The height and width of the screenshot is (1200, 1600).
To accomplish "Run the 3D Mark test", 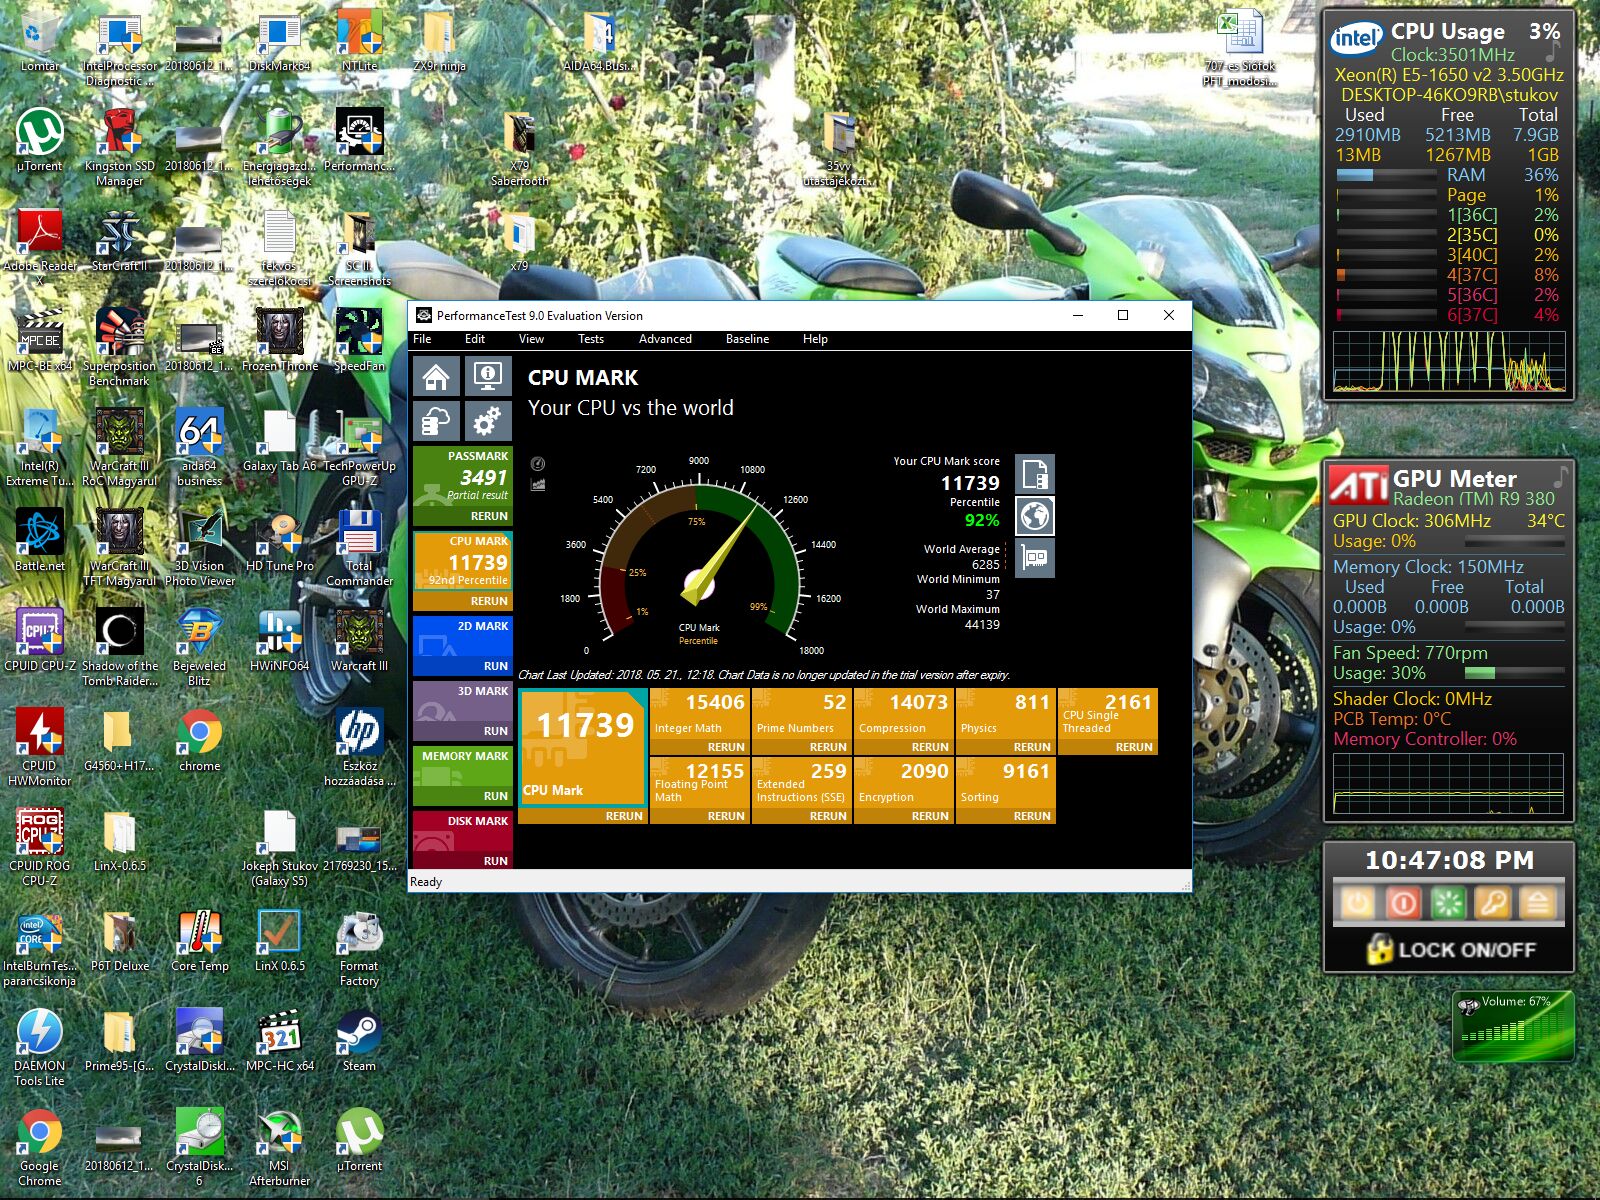I will [x=496, y=731].
